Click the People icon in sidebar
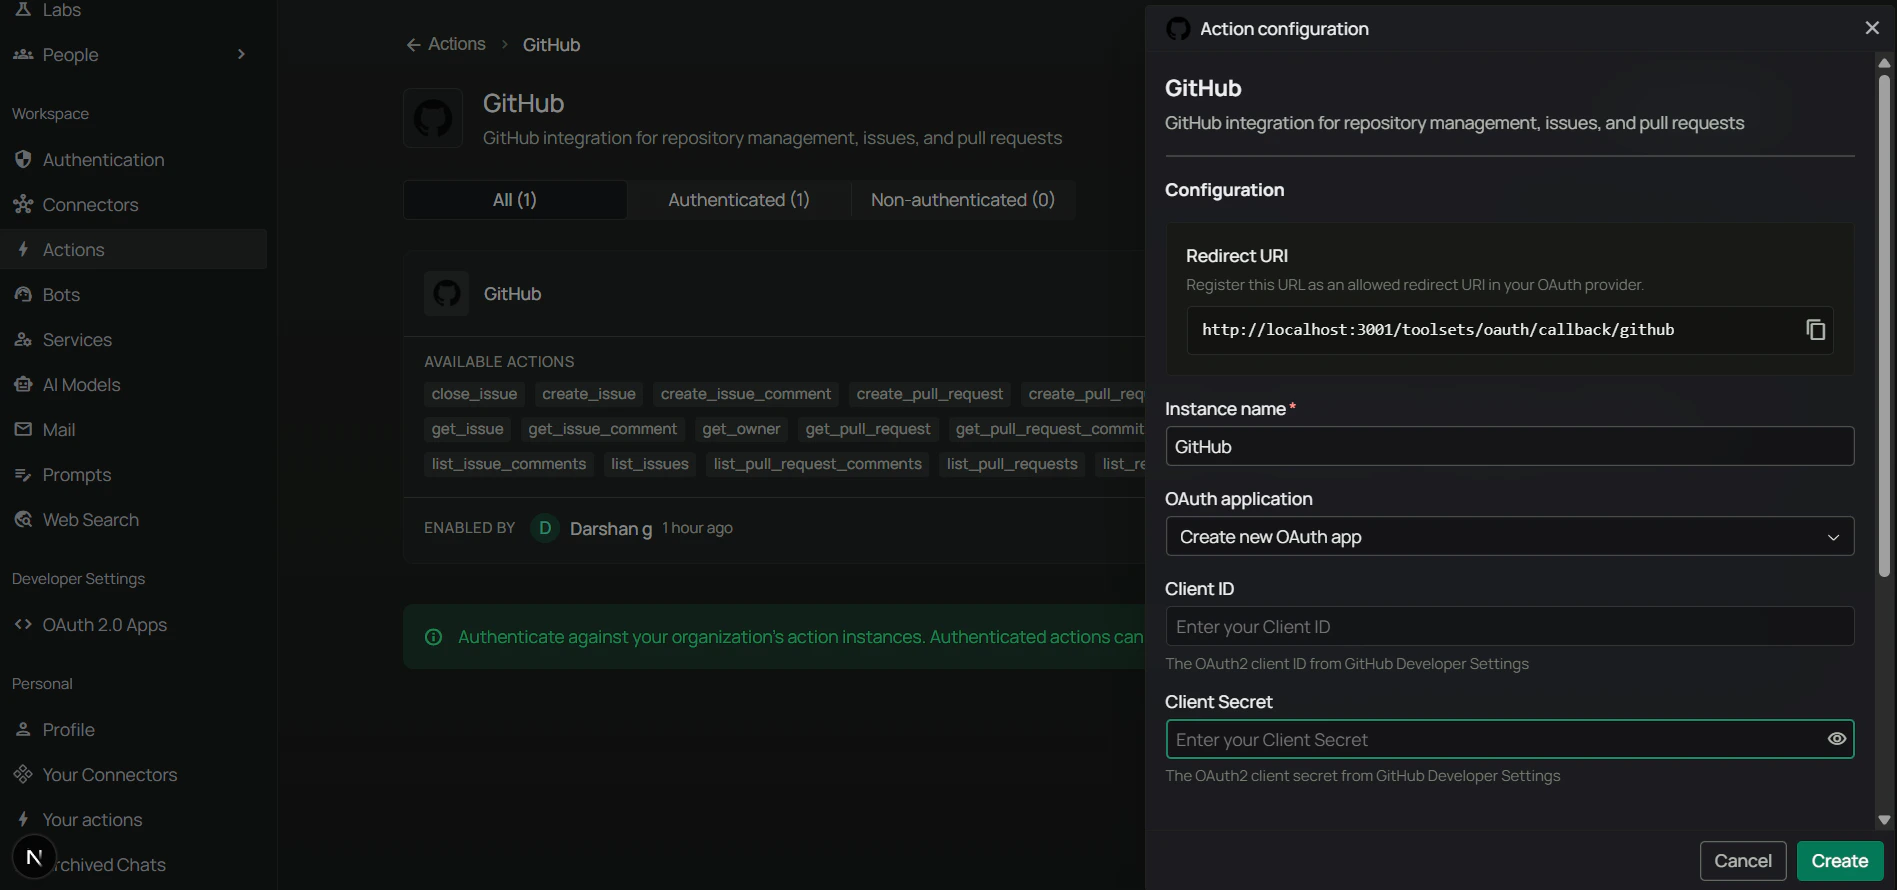The width and height of the screenshot is (1897, 890). pyautogui.click(x=23, y=54)
